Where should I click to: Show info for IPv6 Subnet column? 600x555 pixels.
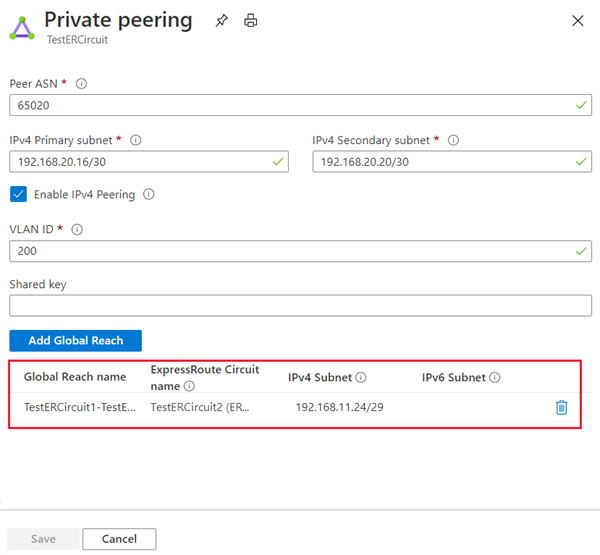(494, 377)
